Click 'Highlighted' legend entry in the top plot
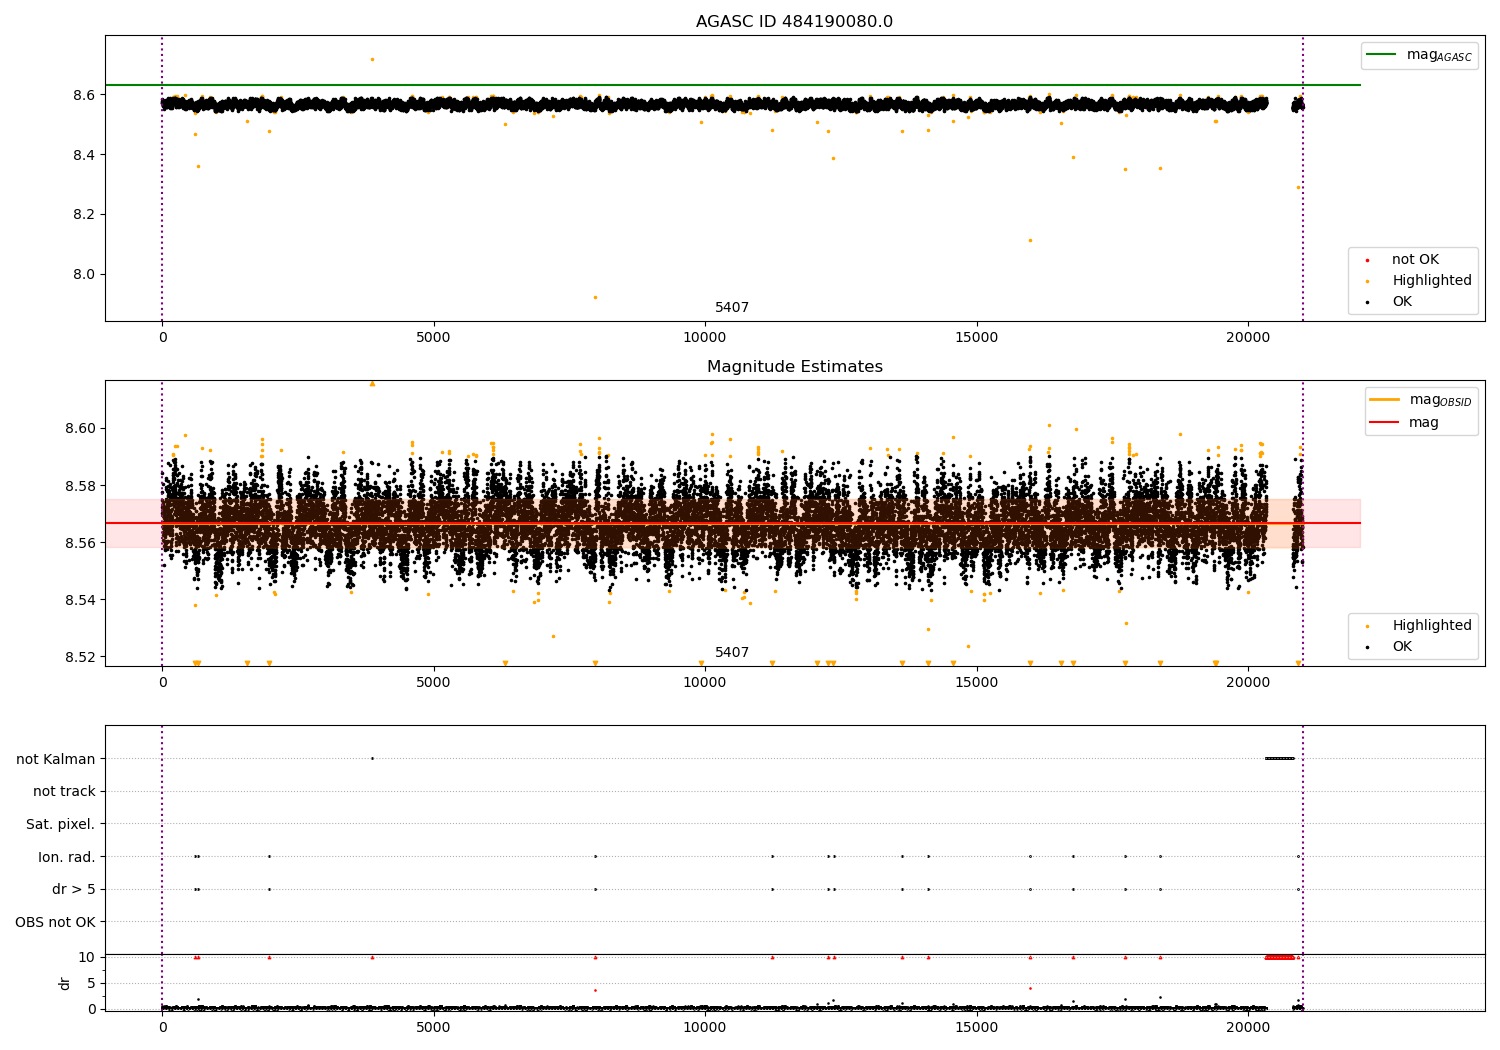The height and width of the screenshot is (1050, 1500). point(1432,281)
